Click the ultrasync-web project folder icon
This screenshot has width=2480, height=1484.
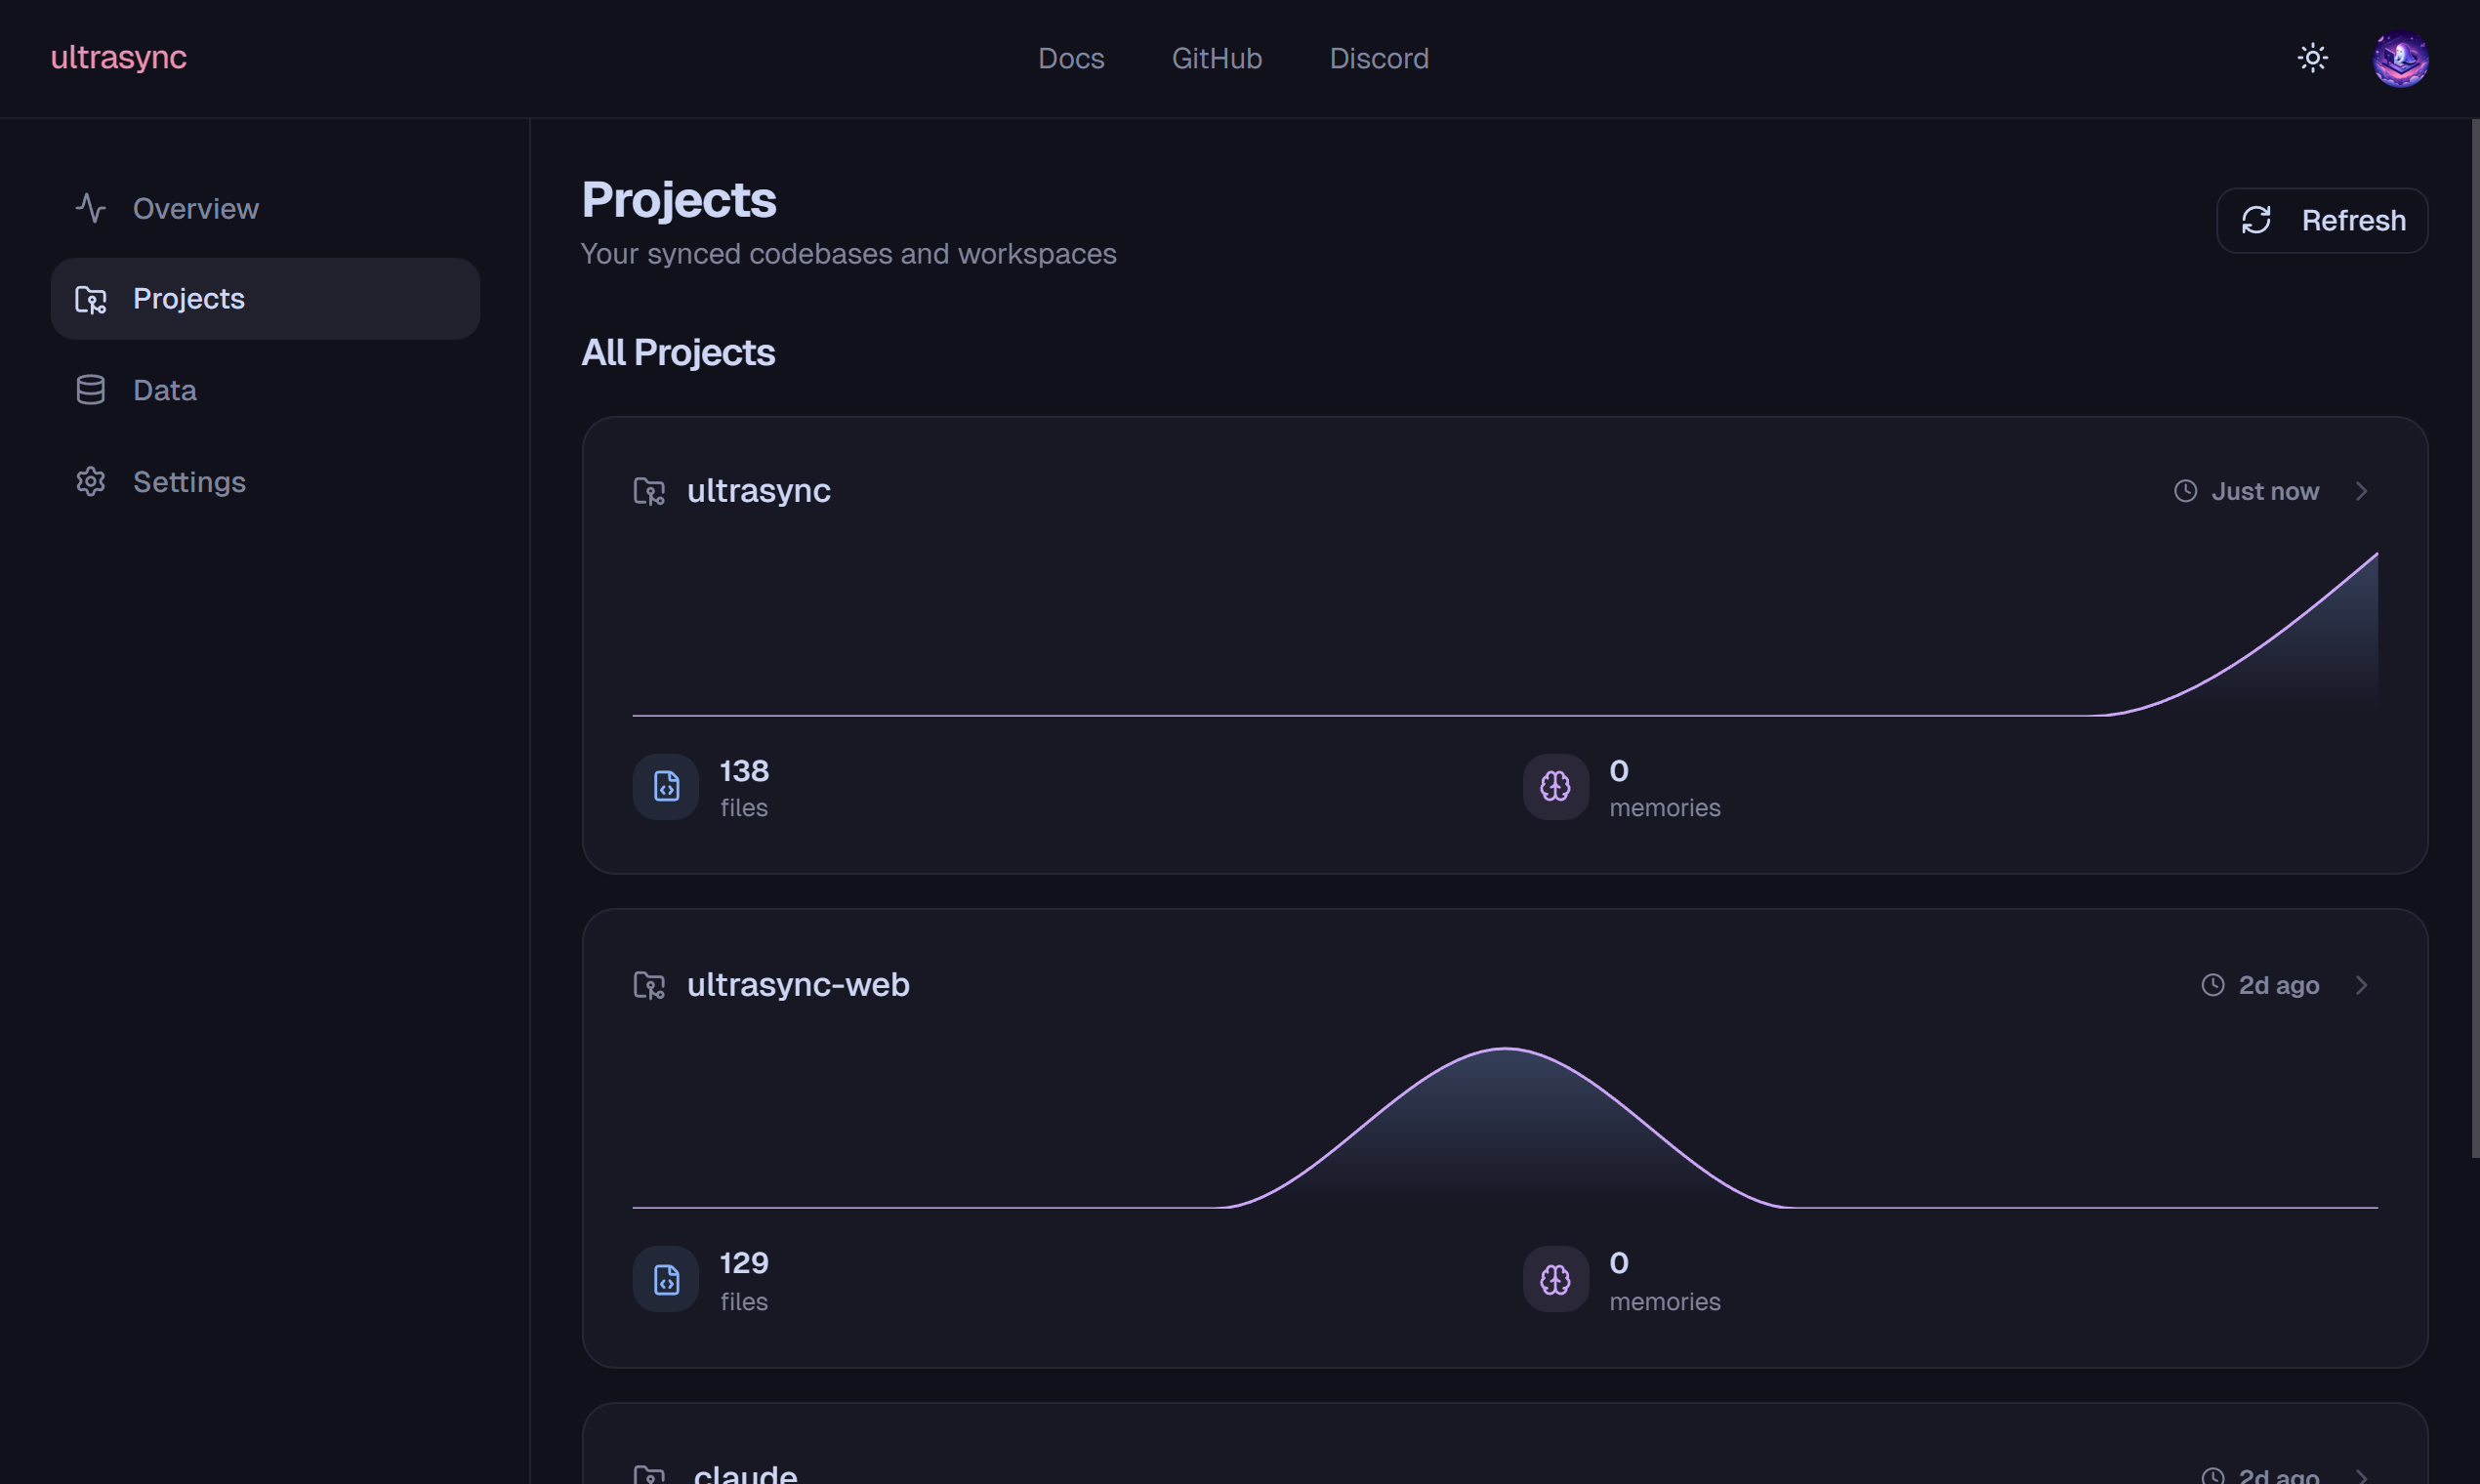tap(649, 985)
